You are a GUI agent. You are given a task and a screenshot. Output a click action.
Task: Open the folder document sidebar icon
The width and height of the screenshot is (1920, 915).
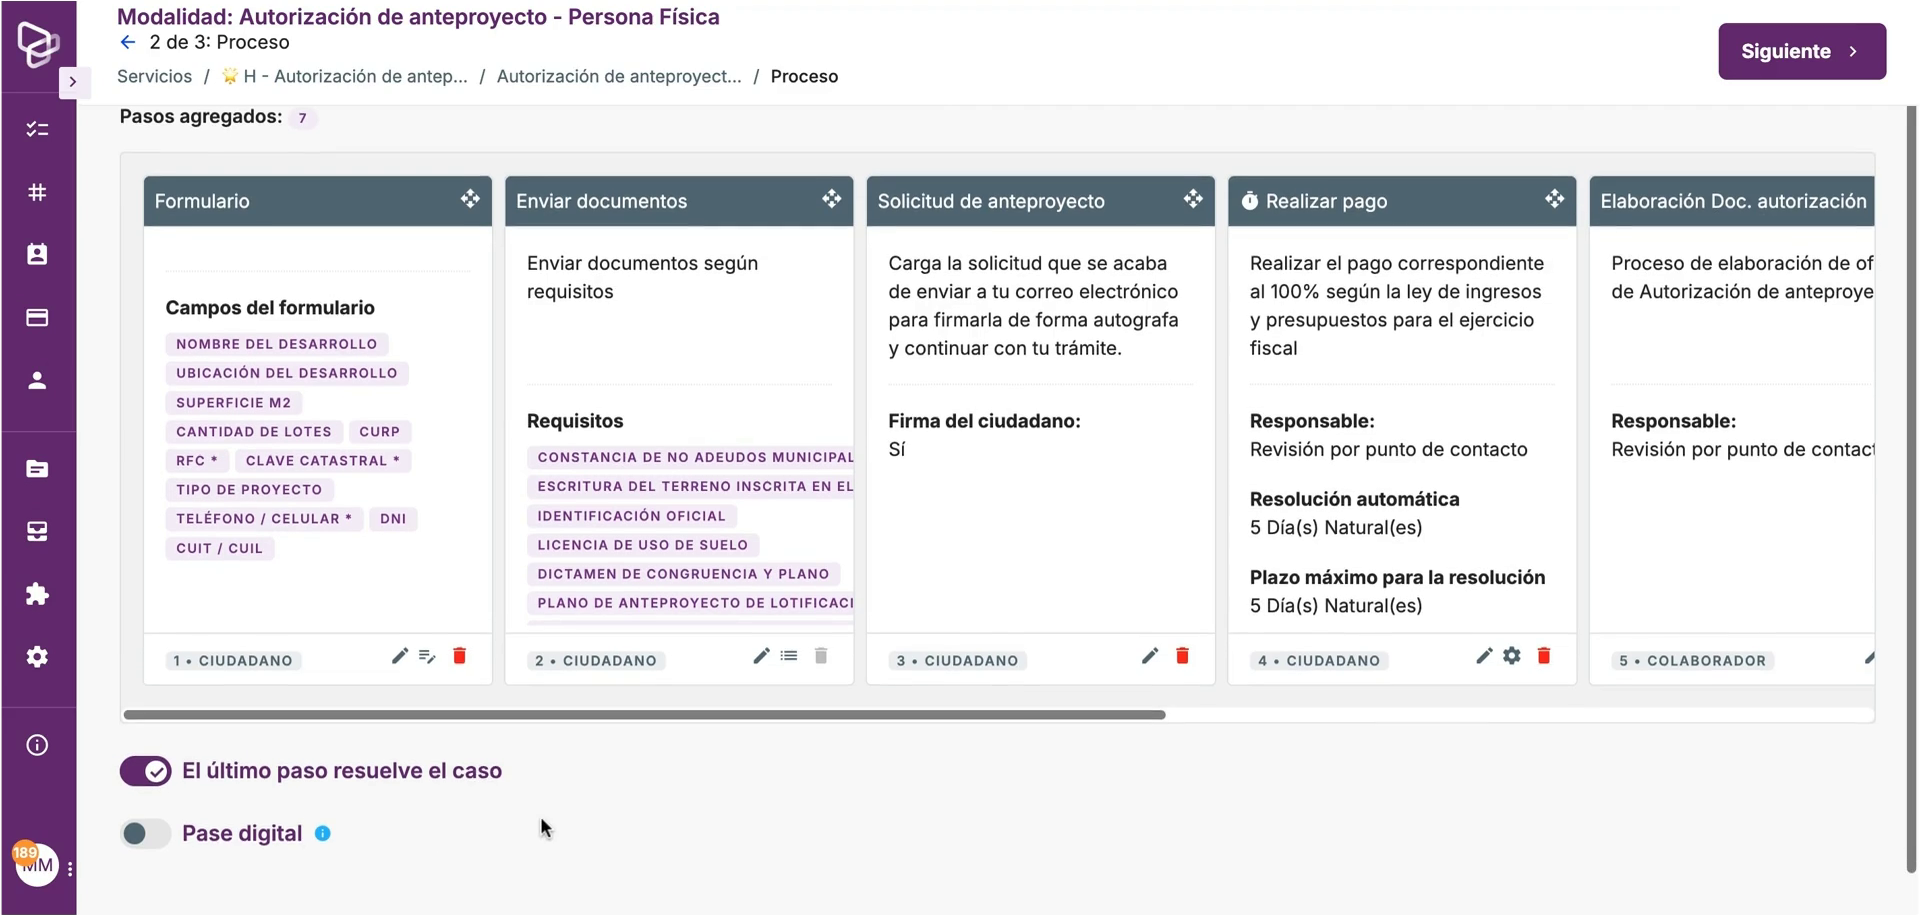pyautogui.click(x=37, y=469)
